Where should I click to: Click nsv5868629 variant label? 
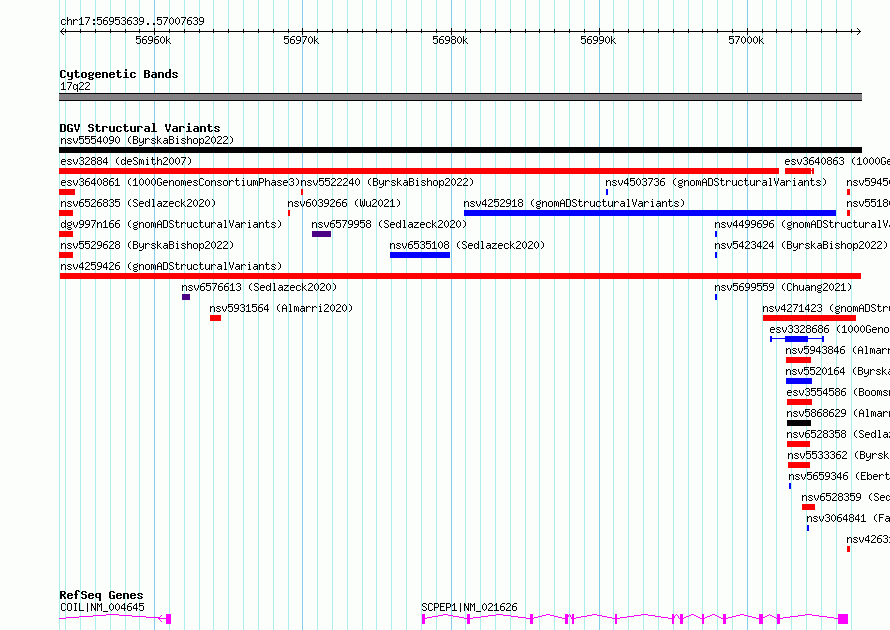click(838, 413)
